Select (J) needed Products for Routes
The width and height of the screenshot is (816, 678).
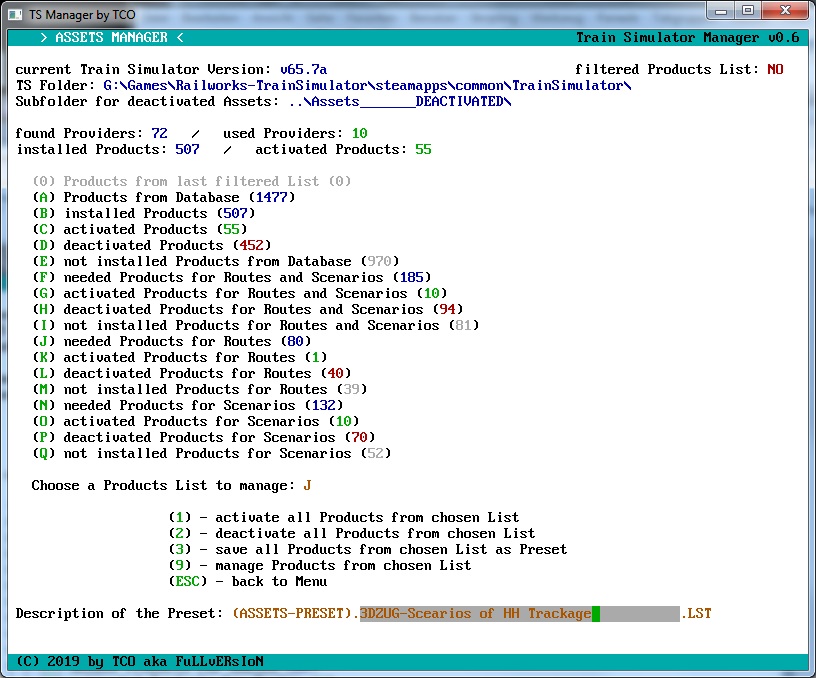click(x=172, y=341)
